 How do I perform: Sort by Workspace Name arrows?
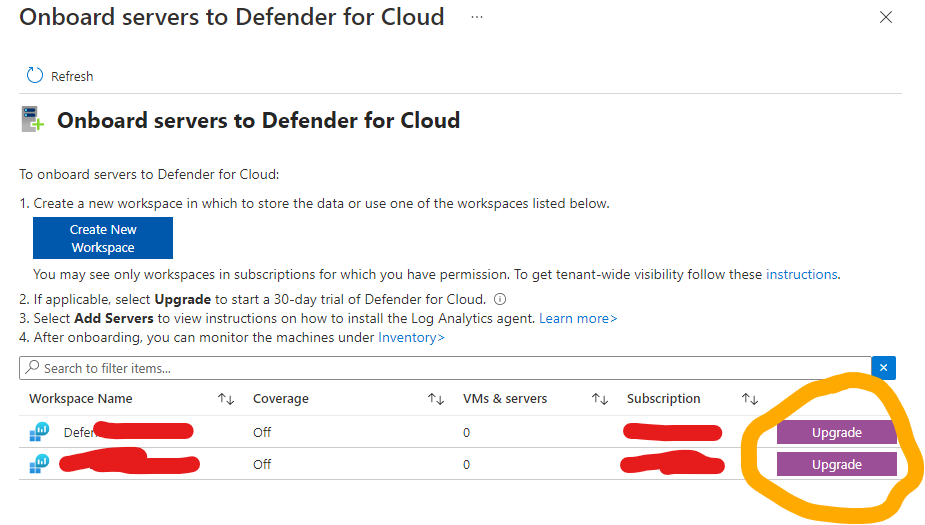point(226,399)
